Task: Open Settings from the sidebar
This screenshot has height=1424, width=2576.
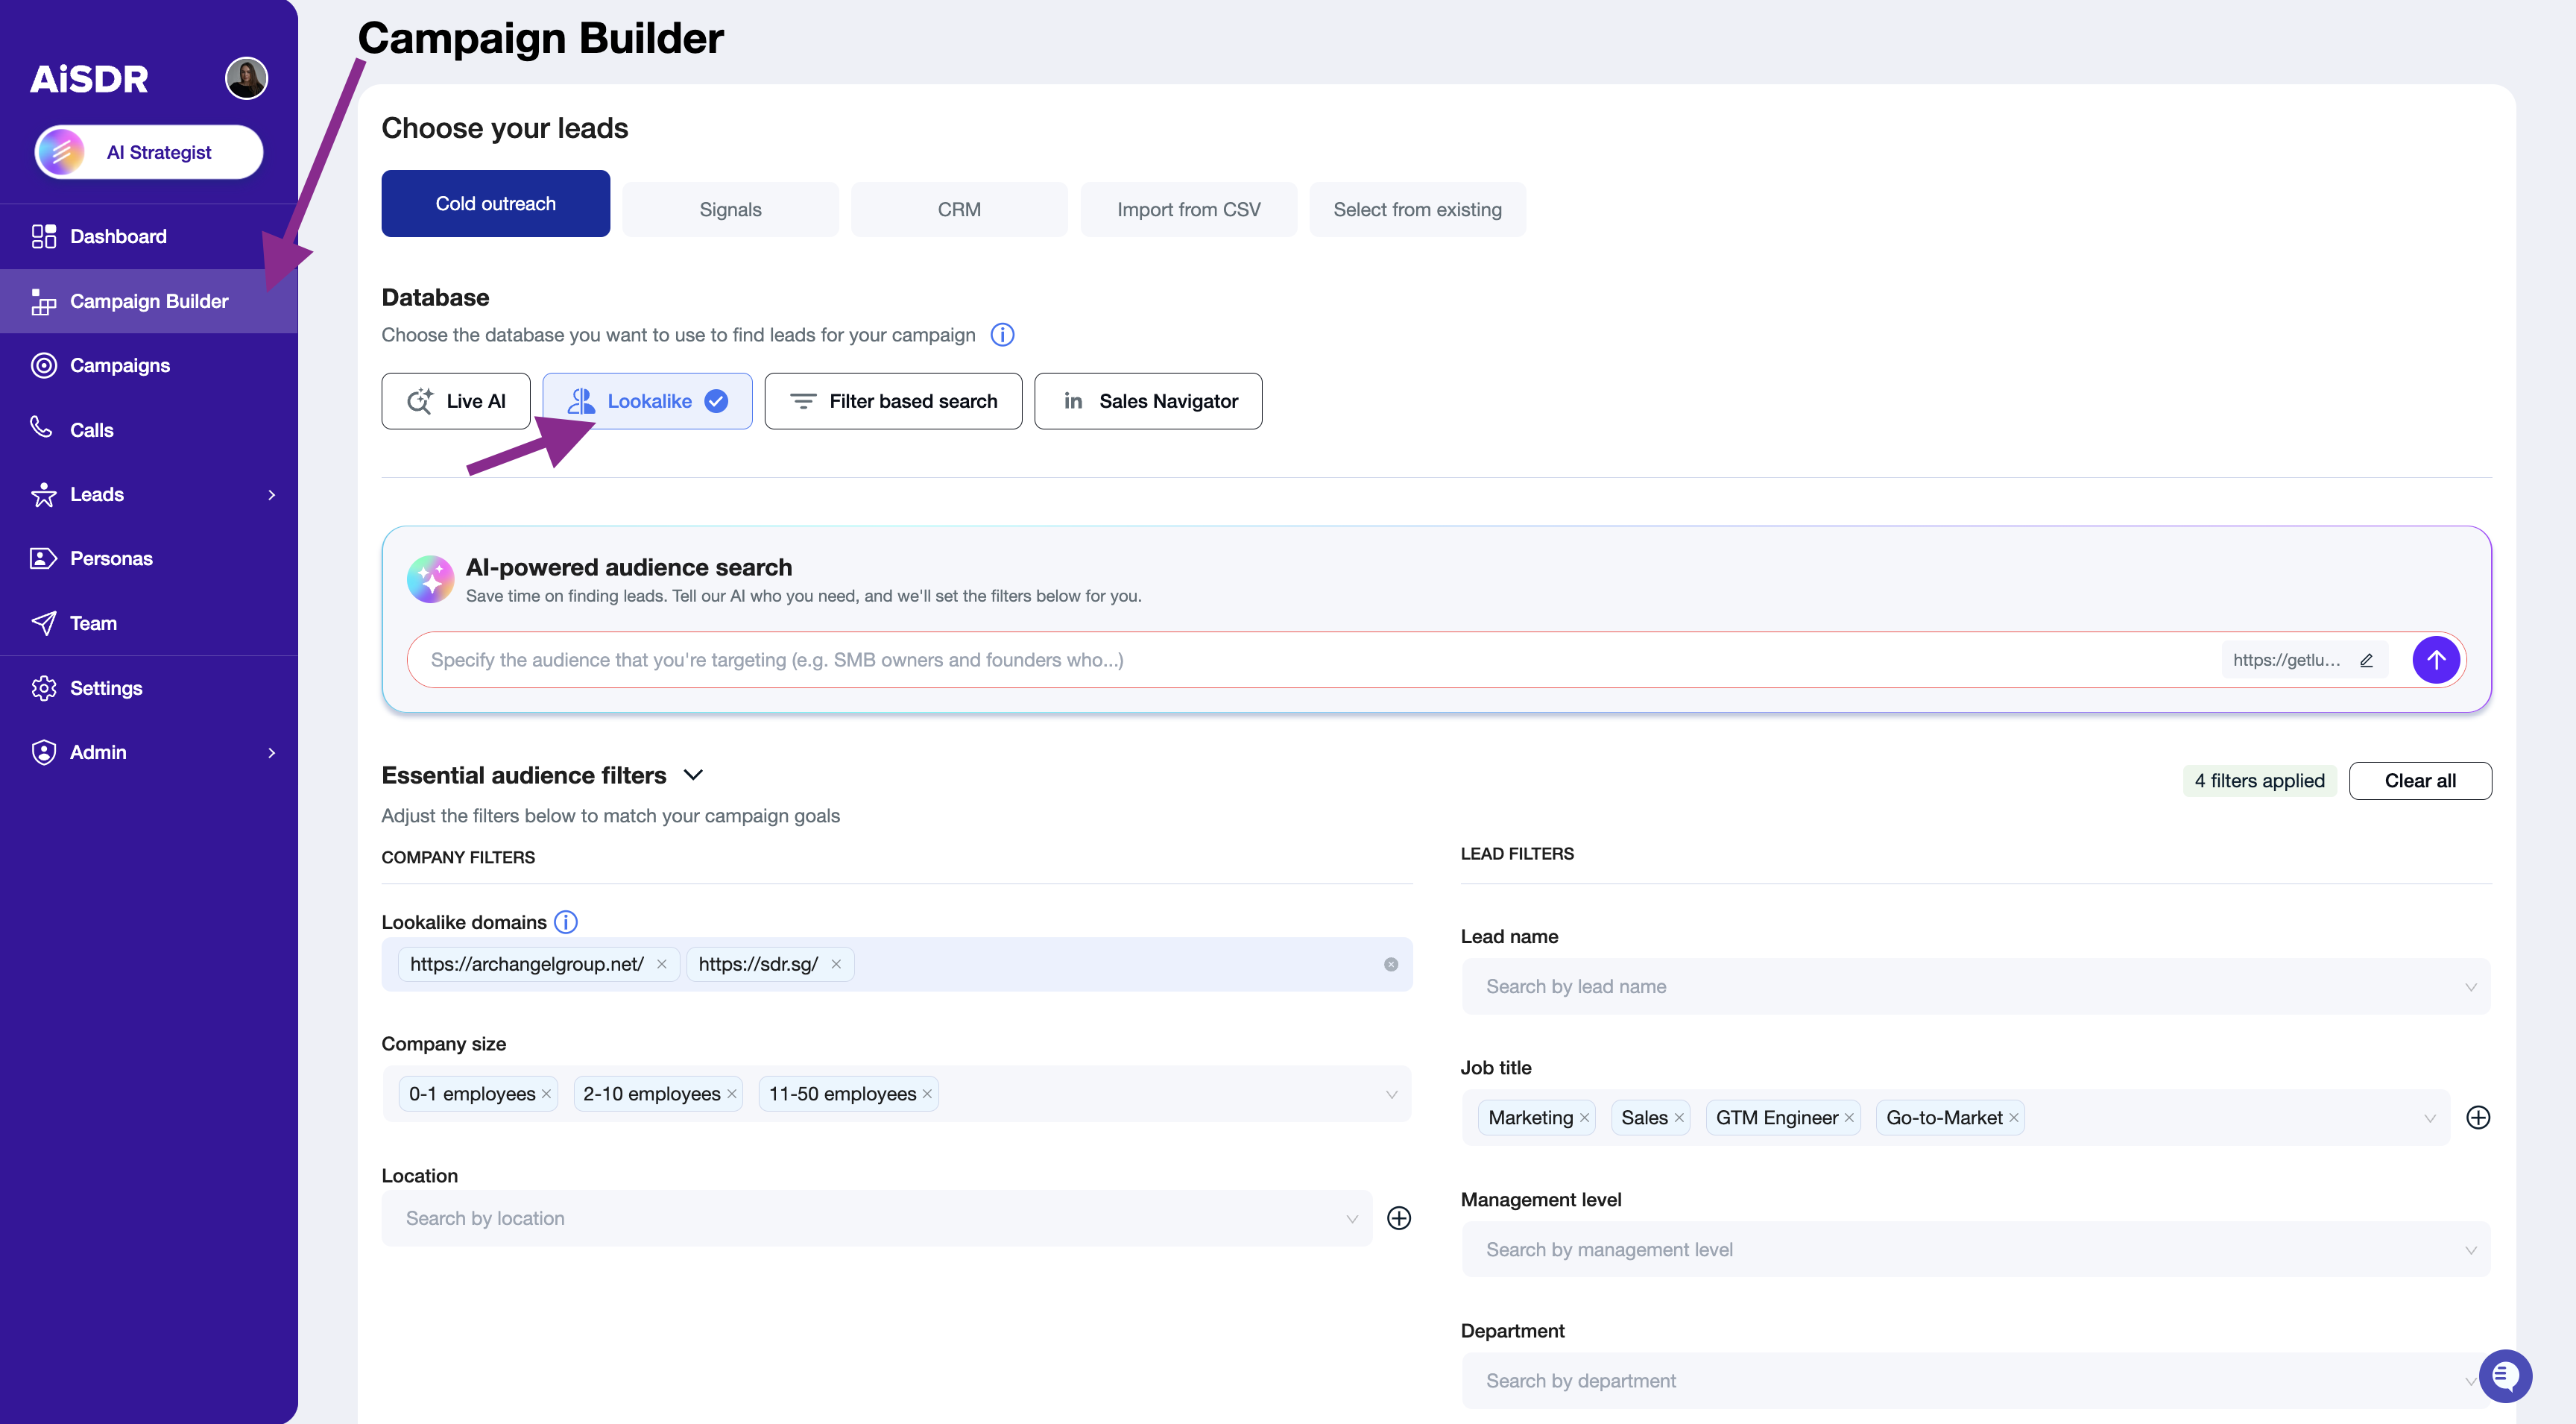Action: (x=149, y=688)
